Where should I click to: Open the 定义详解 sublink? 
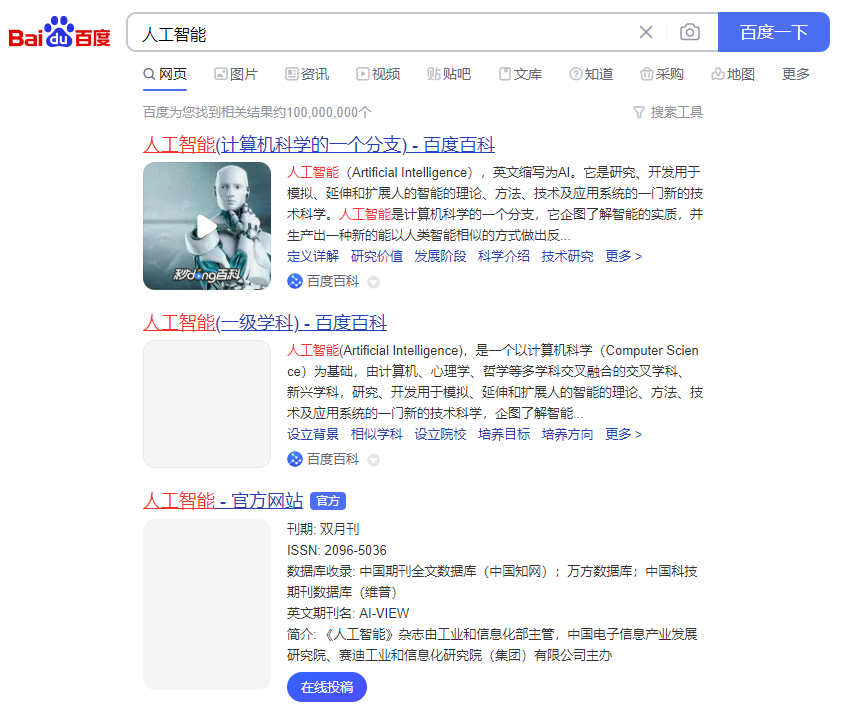(313, 256)
